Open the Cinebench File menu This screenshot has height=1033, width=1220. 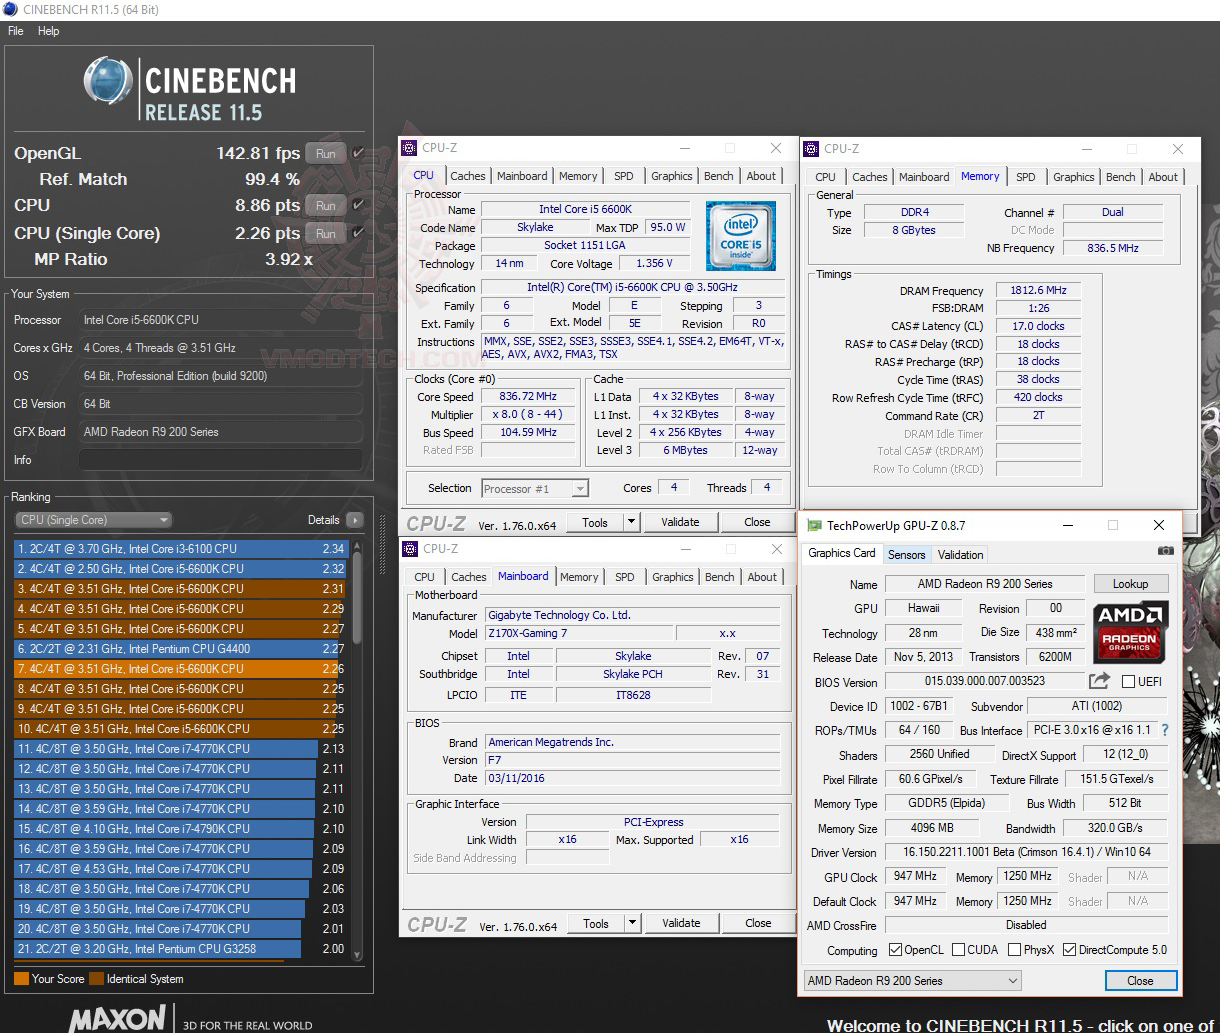[x=16, y=31]
